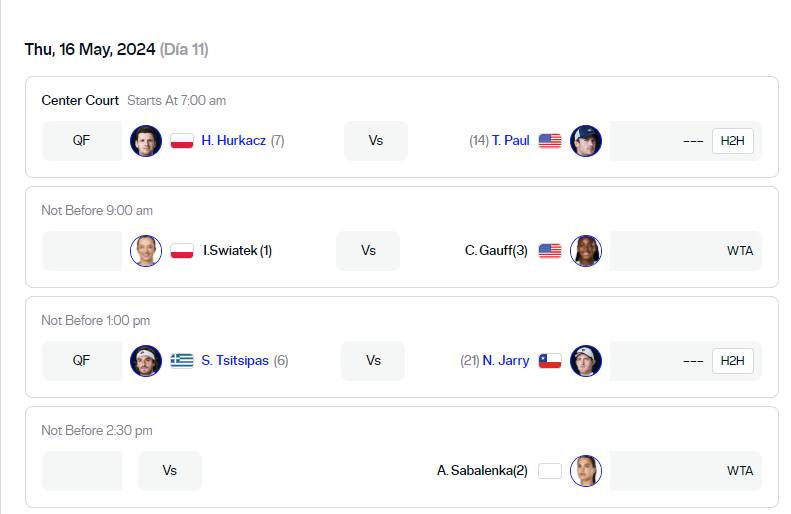Click S. Tsitsipas player photo
Image resolution: width=791 pixels, height=514 pixels.
tap(146, 361)
